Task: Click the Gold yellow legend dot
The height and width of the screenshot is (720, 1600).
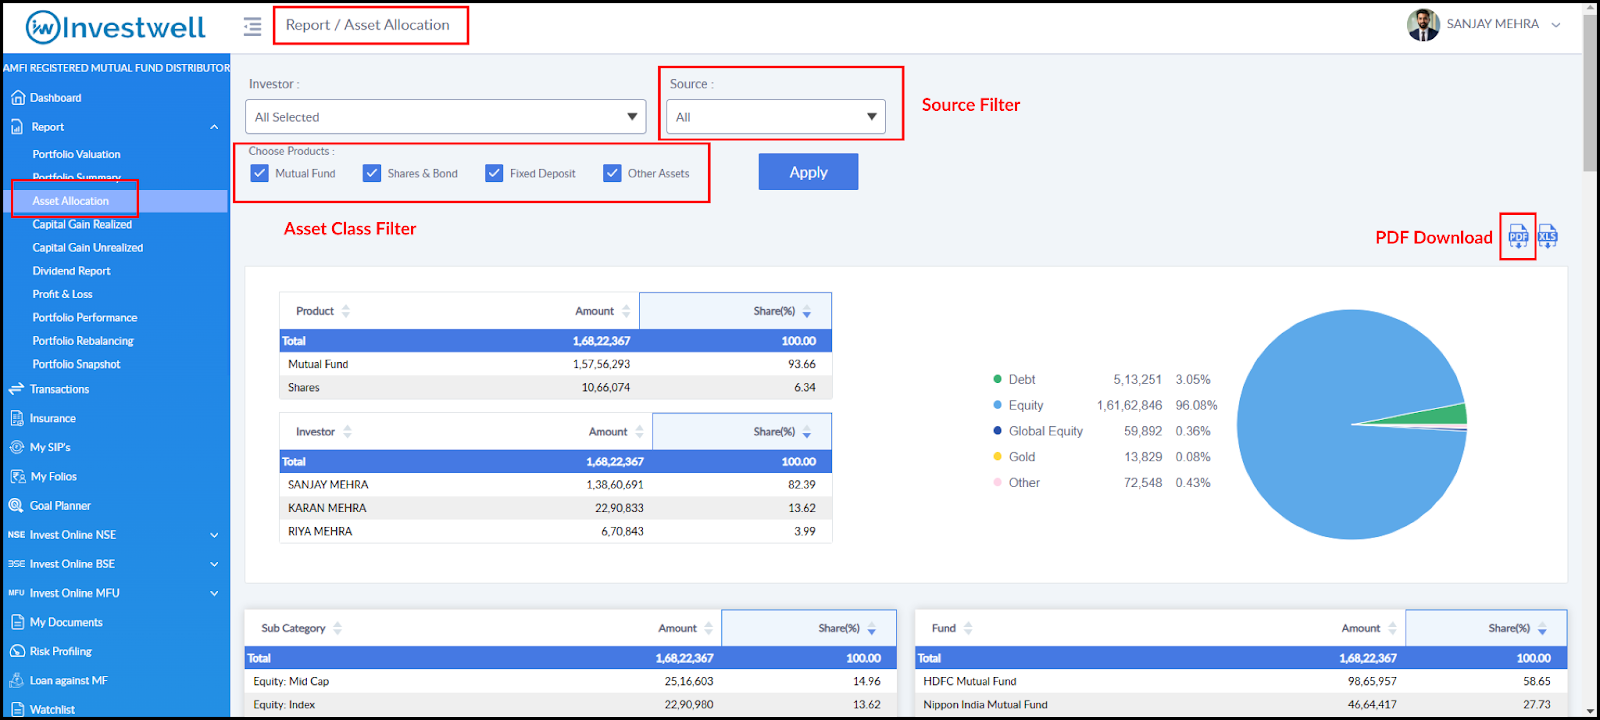Action: 997,456
